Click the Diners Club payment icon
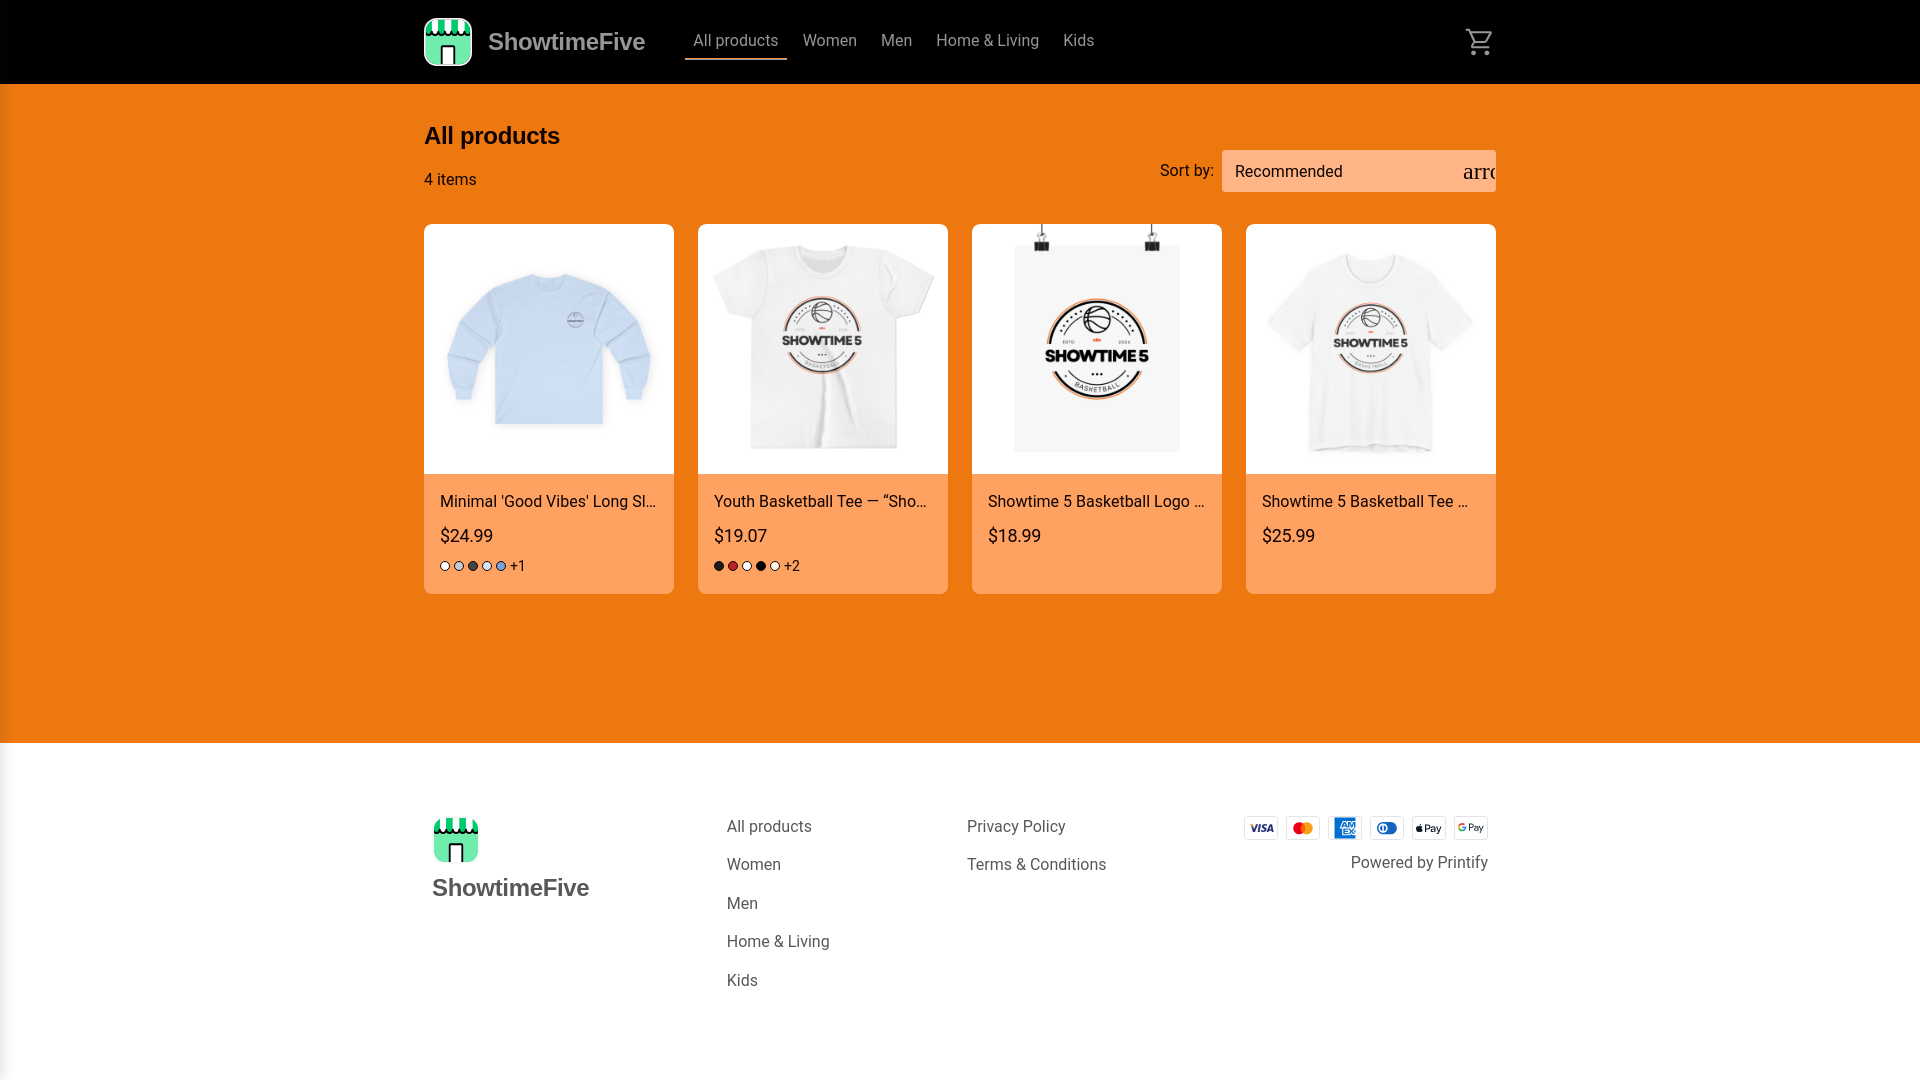This screenshot has height=1080, width=1920. pyautogui.click(x=1387, y=828)
